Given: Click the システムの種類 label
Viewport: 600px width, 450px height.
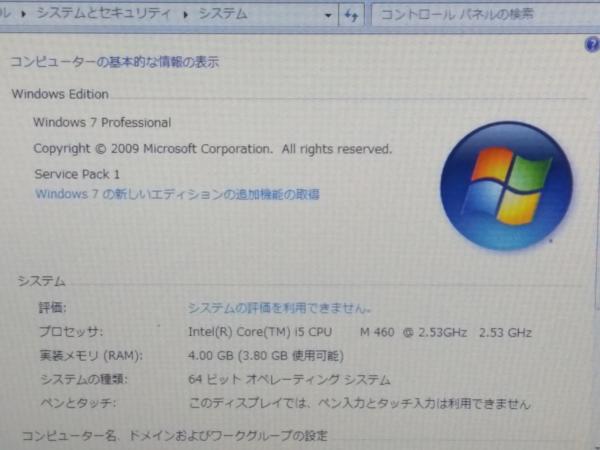Looking at the screenshot, I should click(84, 380).
